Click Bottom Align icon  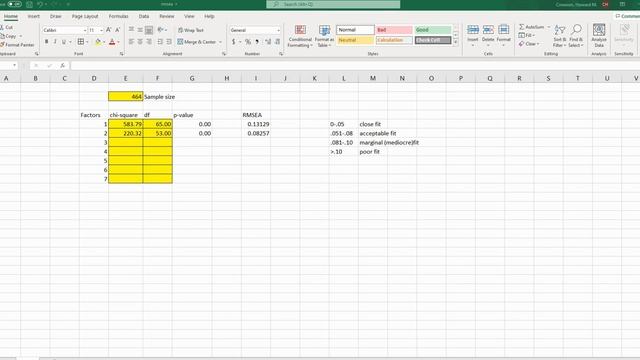click(x=149, y=30)
